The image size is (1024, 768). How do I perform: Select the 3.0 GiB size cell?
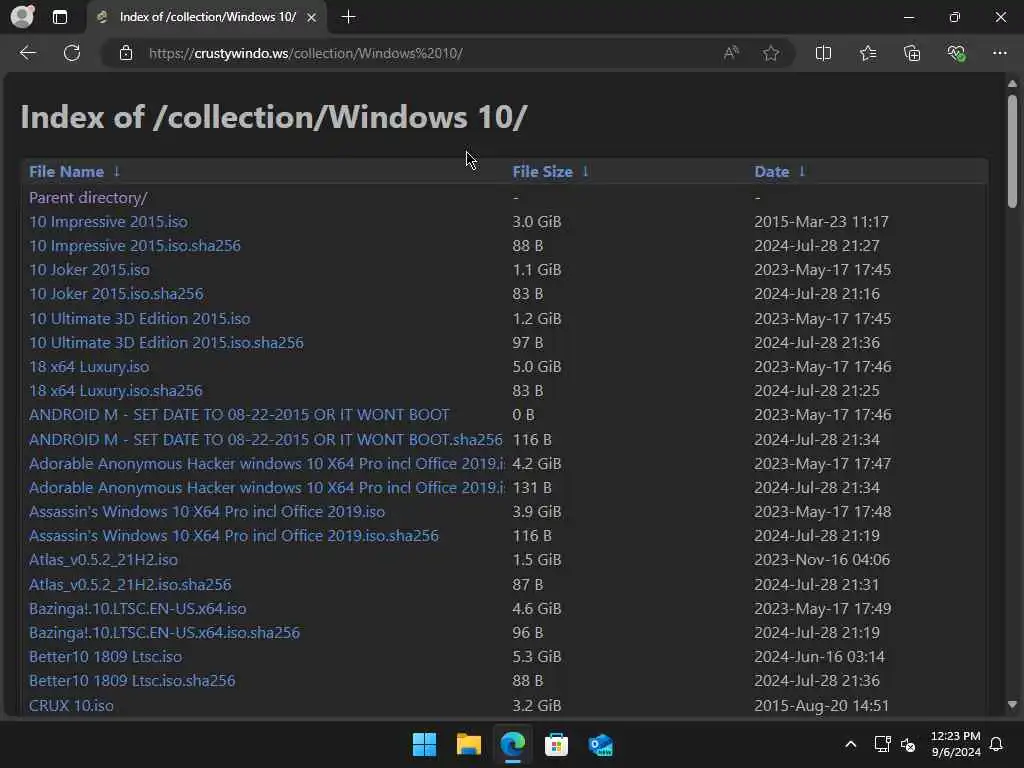(x=537, y=221)
